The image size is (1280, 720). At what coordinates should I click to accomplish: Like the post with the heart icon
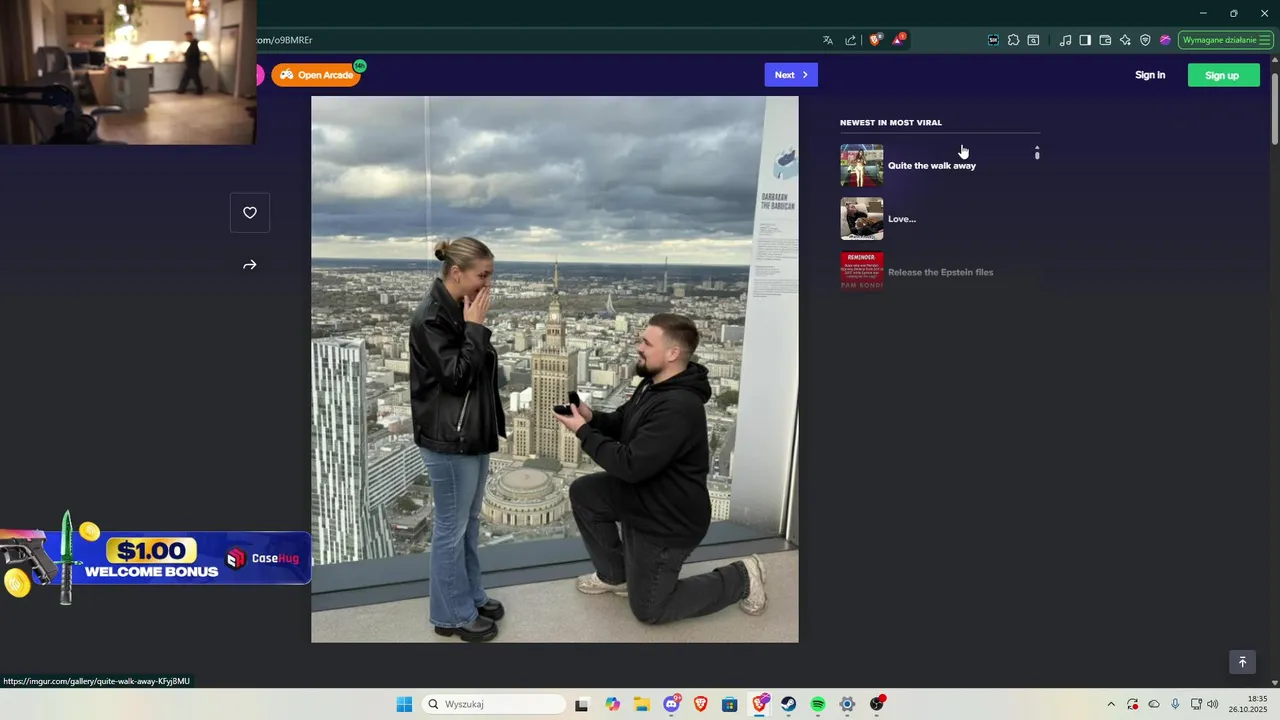(x=250, y=212)
